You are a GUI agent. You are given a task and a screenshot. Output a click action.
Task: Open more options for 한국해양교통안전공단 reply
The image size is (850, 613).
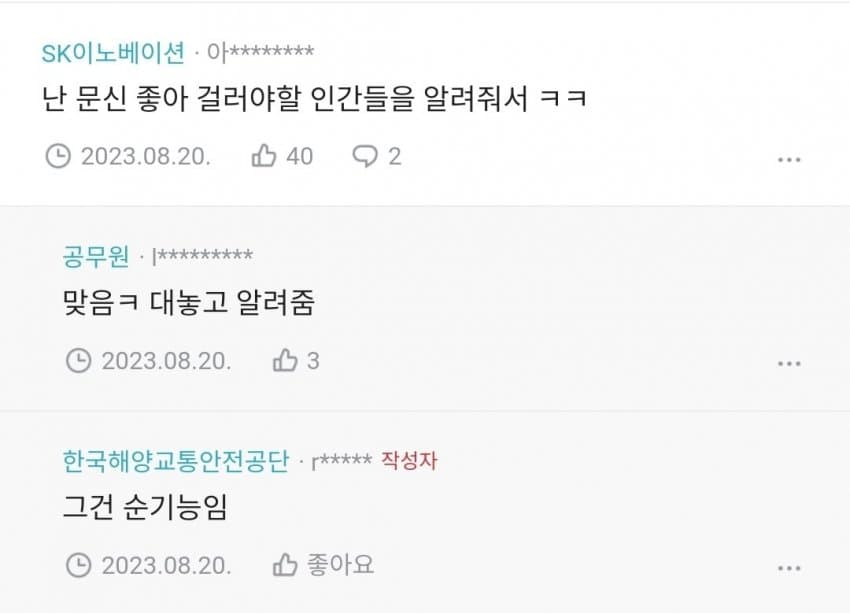(789, 567)
